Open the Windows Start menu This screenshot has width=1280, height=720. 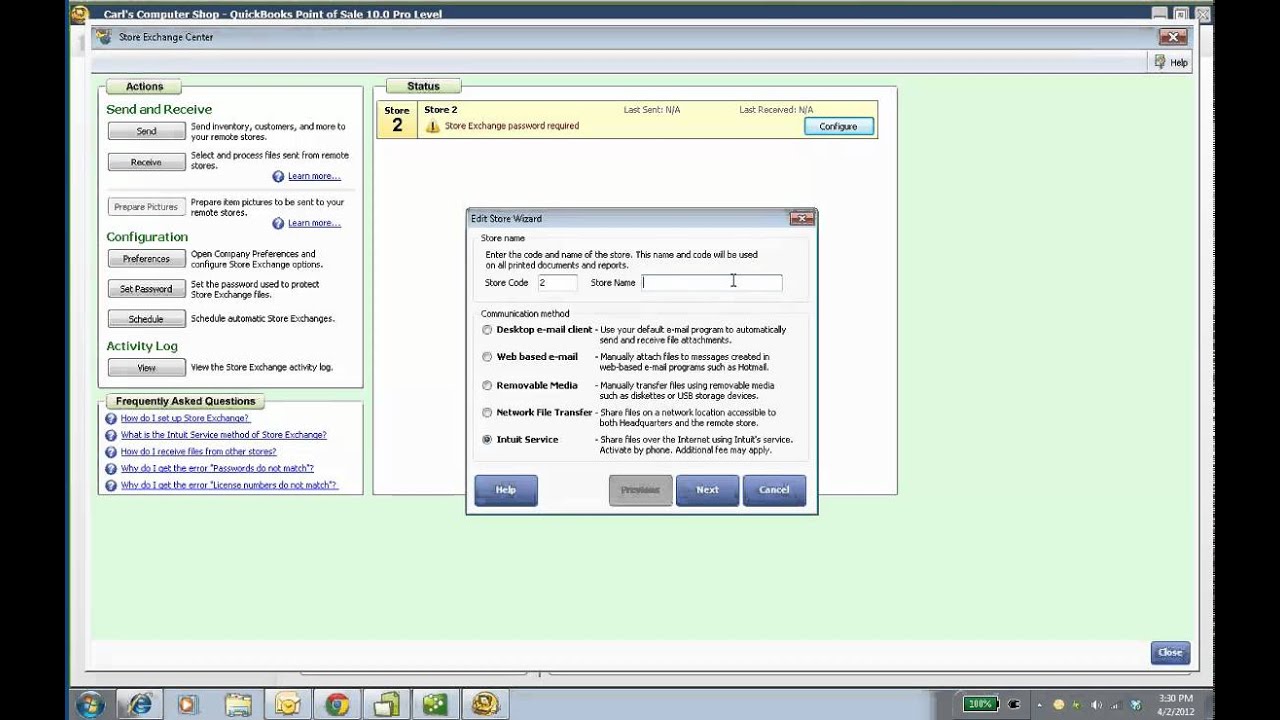pos(90,704)
